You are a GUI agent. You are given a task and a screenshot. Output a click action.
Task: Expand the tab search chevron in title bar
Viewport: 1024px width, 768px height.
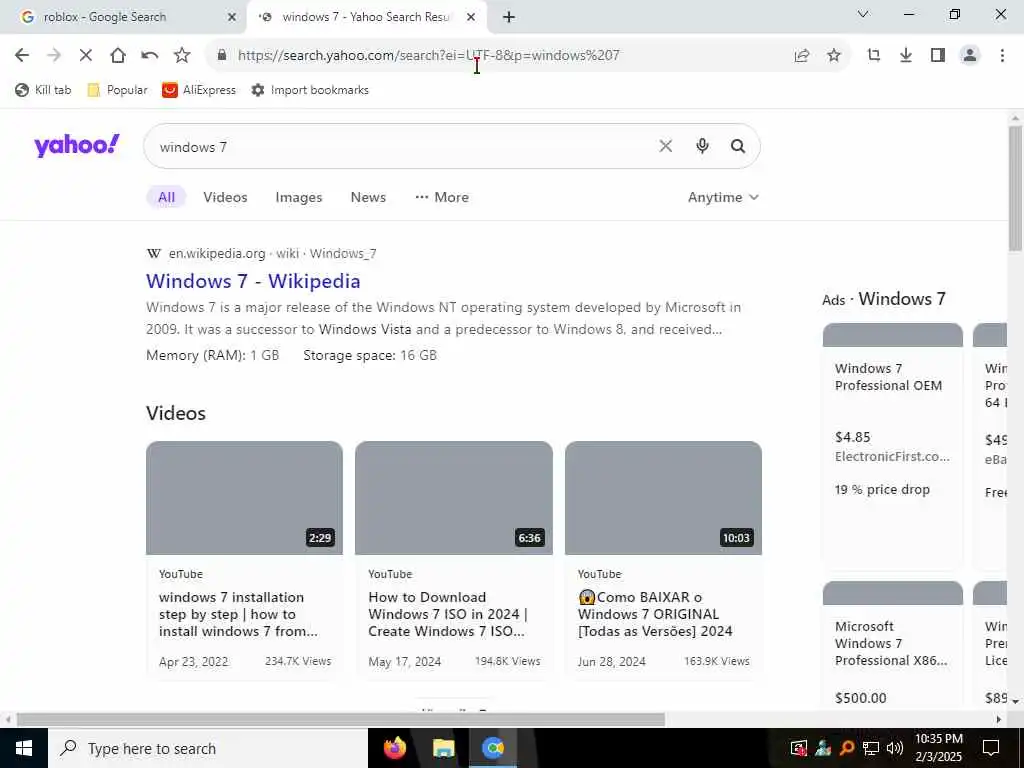[x=863, y=14]
